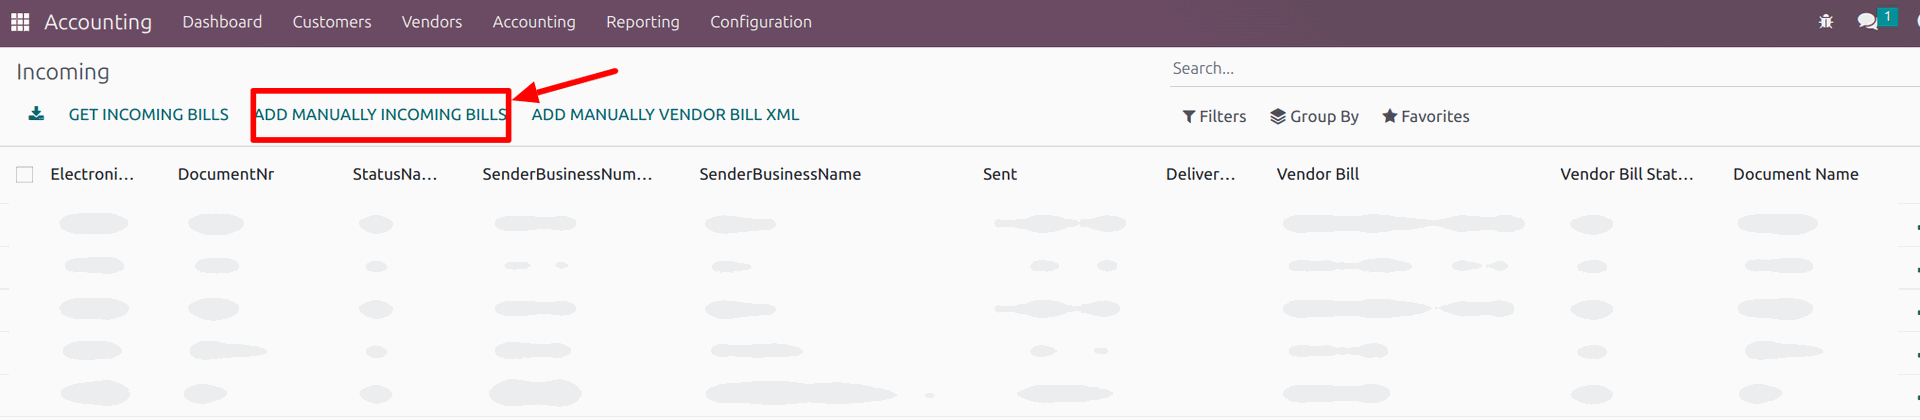Sort by SenderBusinessName column header

[780, 174]
